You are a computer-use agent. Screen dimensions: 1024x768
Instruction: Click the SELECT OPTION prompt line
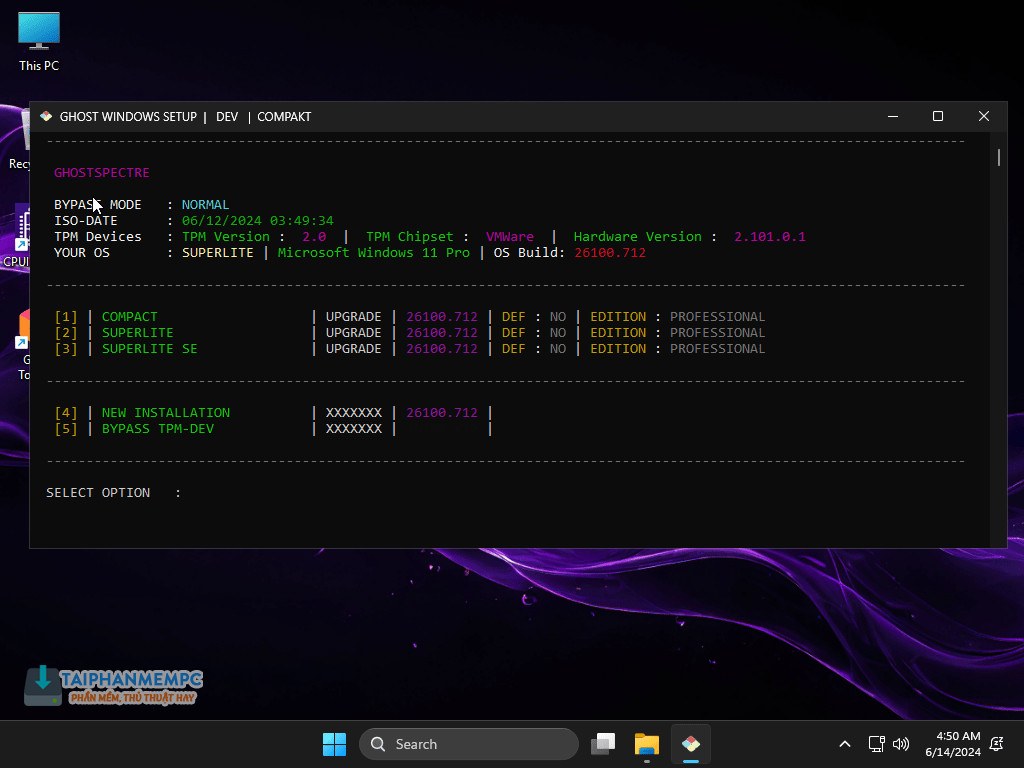pyautogui.click(x=114, y=493)
